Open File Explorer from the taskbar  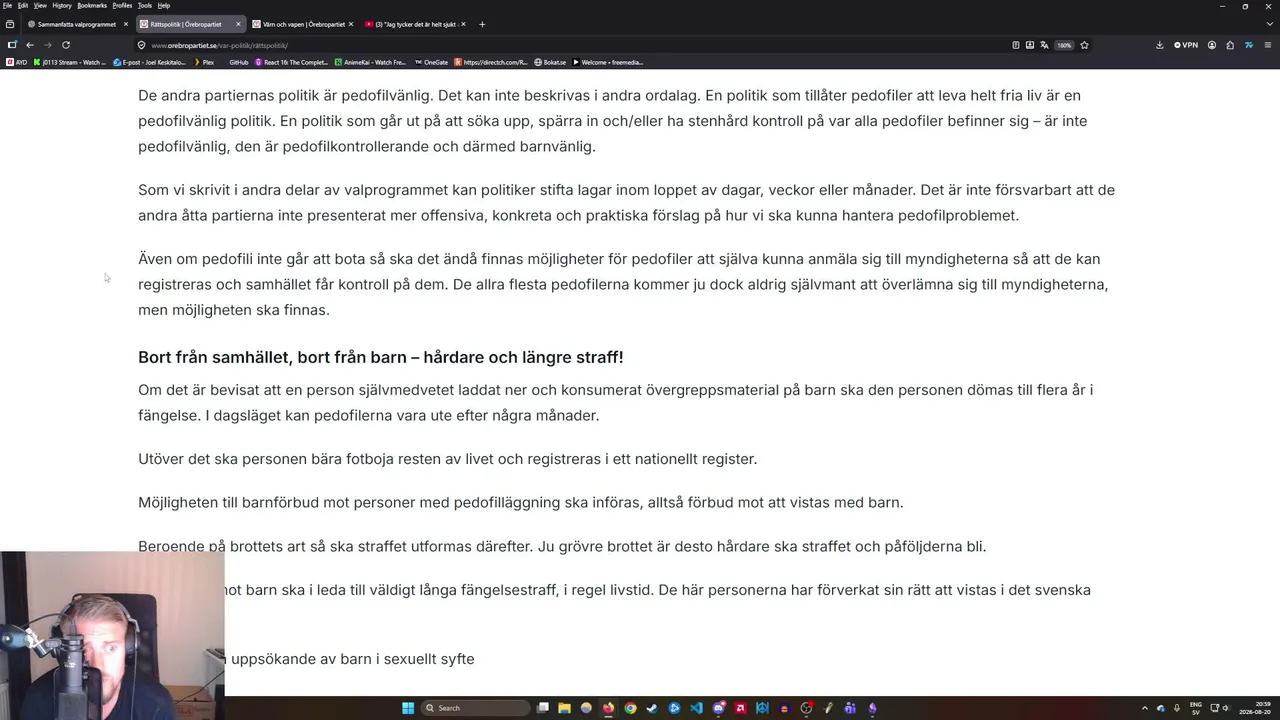tap(564, 708)
